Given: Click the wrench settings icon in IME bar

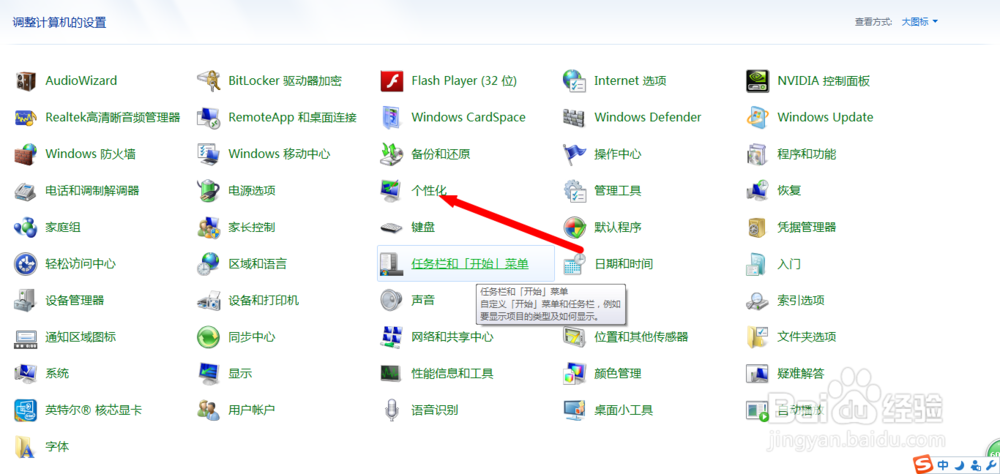Looking at the screenshot, I should (992, 465).
